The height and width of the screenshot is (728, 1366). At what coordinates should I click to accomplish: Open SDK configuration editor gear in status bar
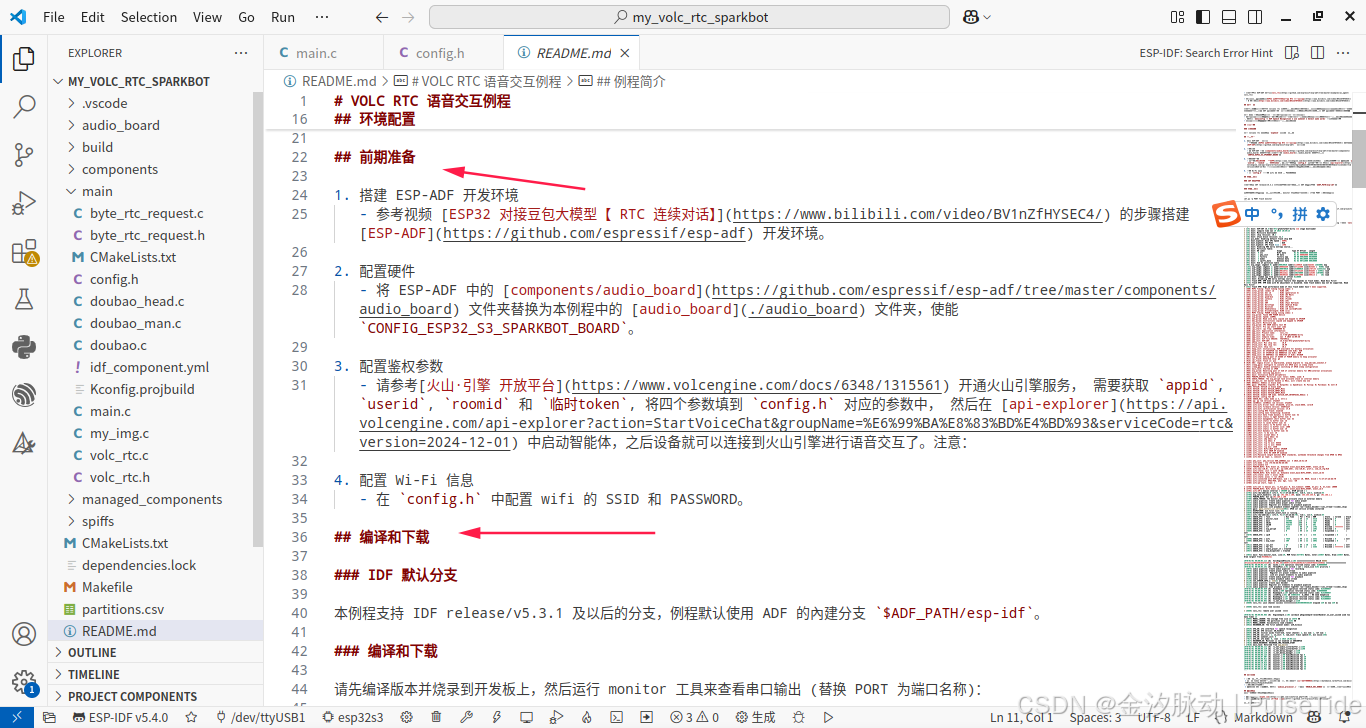click(408, 717)
